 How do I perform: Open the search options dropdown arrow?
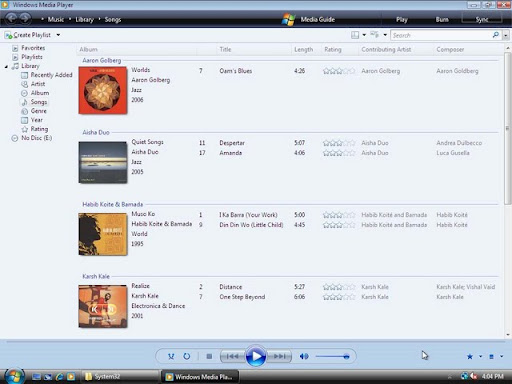[x=506, y=35]
